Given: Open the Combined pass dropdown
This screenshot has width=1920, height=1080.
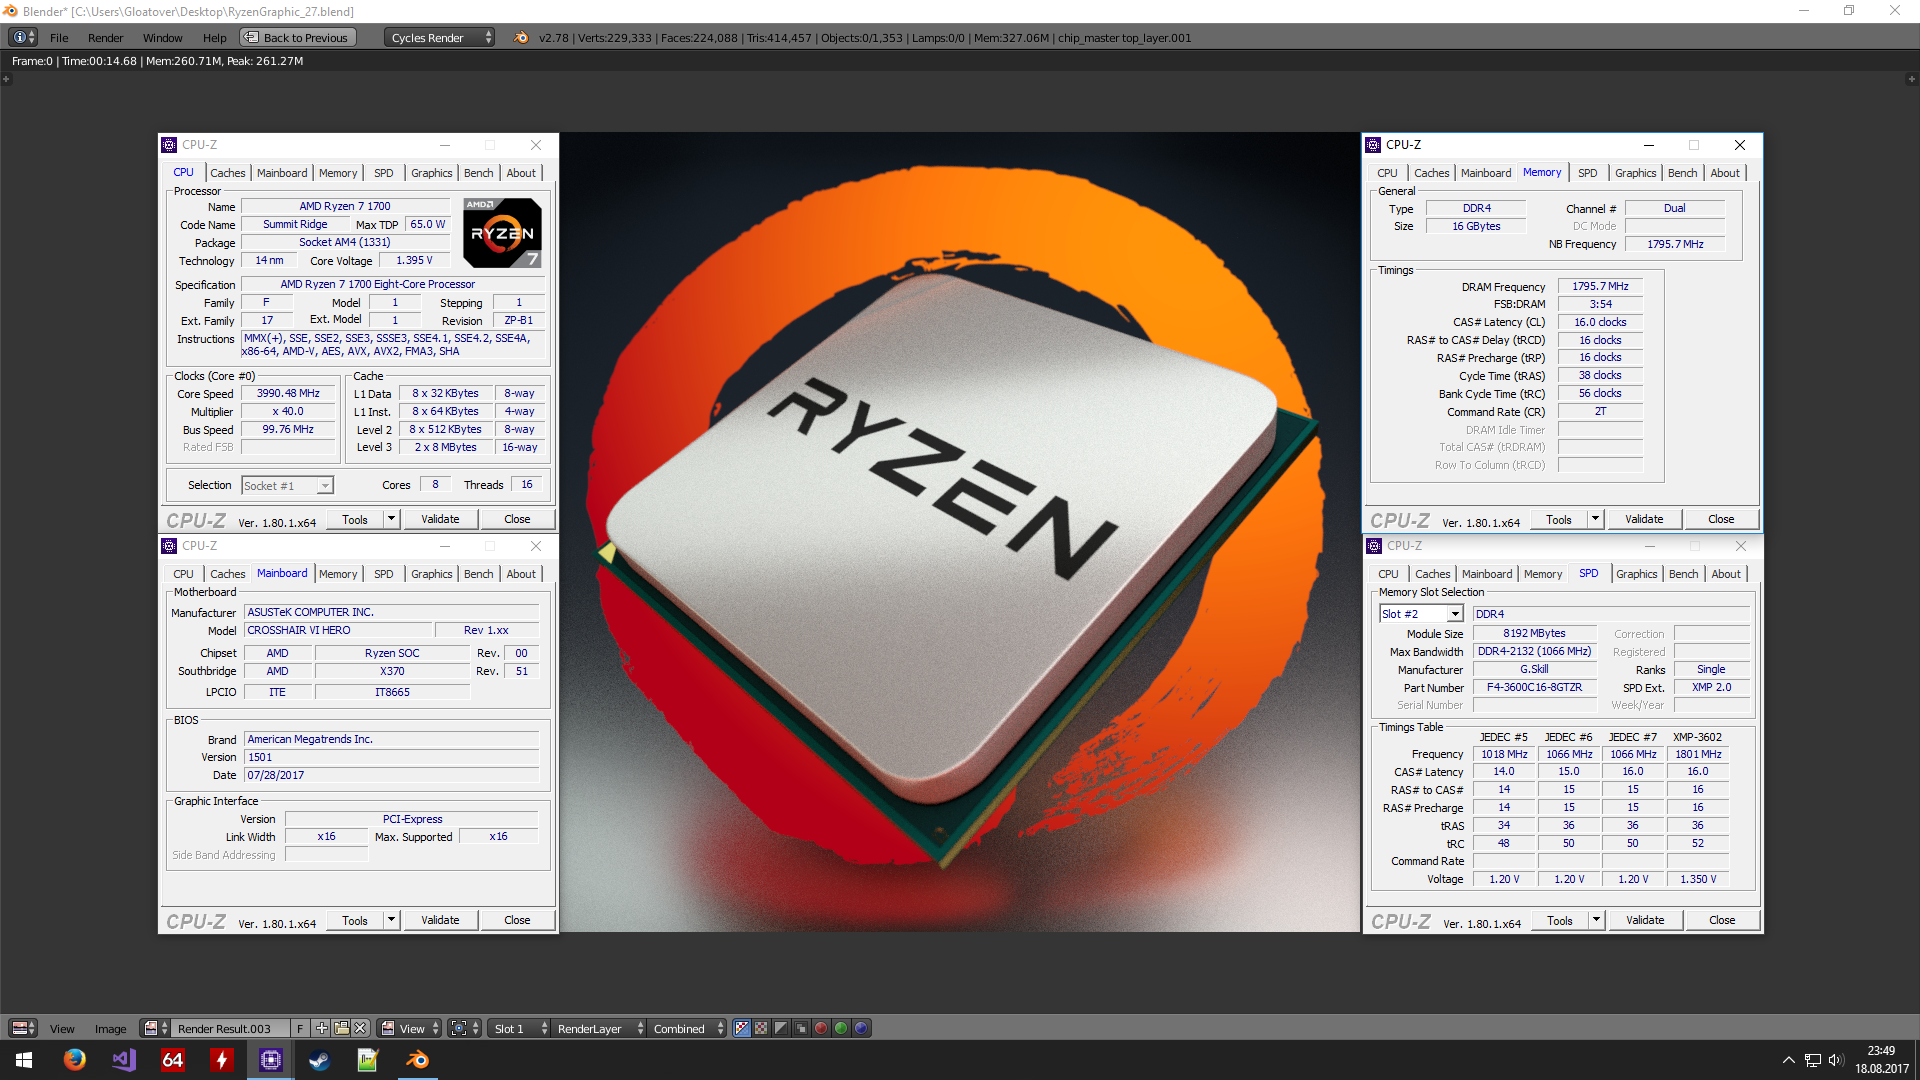Looking at the screenshot, I should (x=687, y=1028).
